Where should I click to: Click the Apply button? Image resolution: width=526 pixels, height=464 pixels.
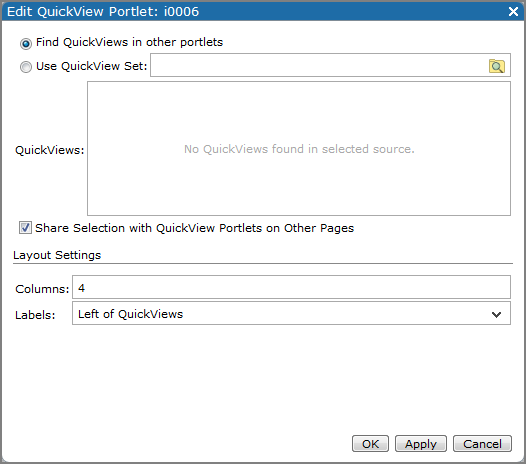[421, 444]
